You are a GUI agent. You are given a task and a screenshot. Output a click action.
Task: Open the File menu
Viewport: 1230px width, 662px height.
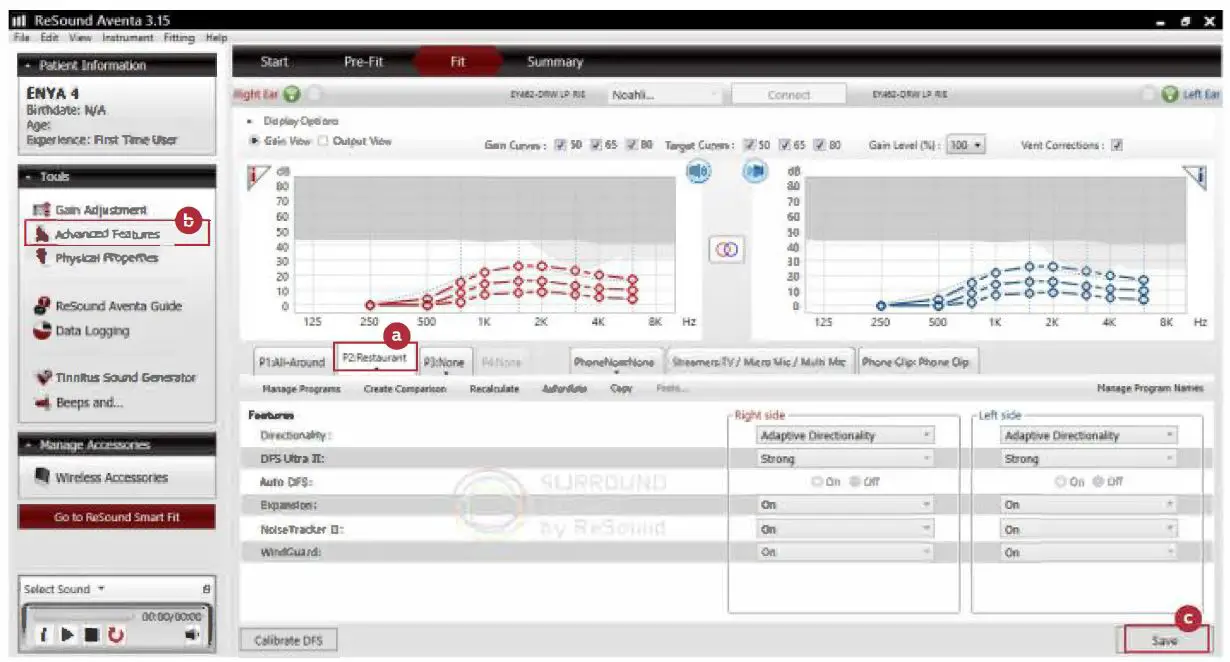click(x=22, y=37)
